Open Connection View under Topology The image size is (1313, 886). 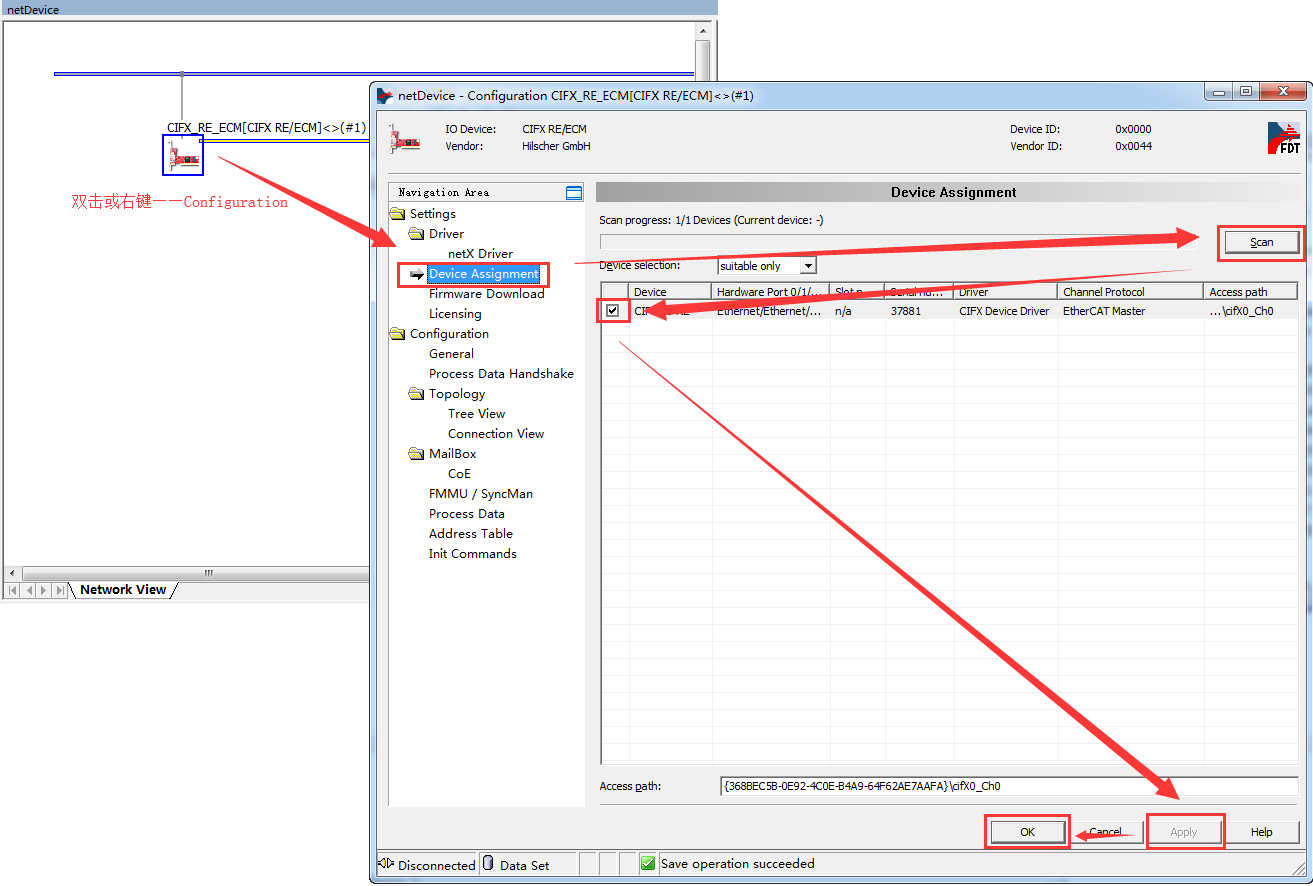[496, 433]
